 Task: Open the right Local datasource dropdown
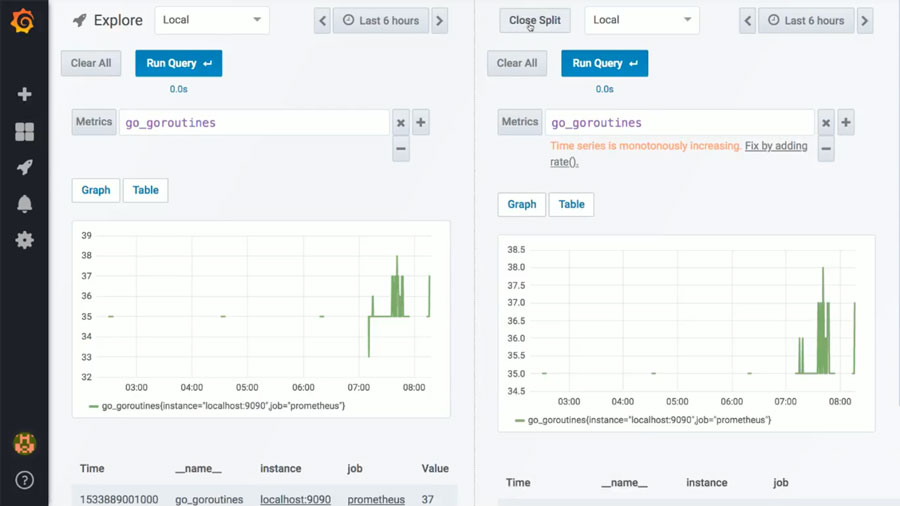point(641,20)
